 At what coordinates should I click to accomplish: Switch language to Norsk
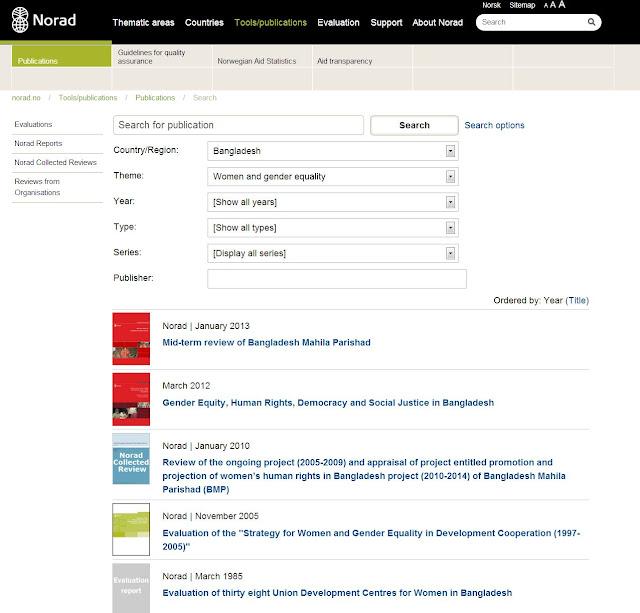[x=491, y=5]
